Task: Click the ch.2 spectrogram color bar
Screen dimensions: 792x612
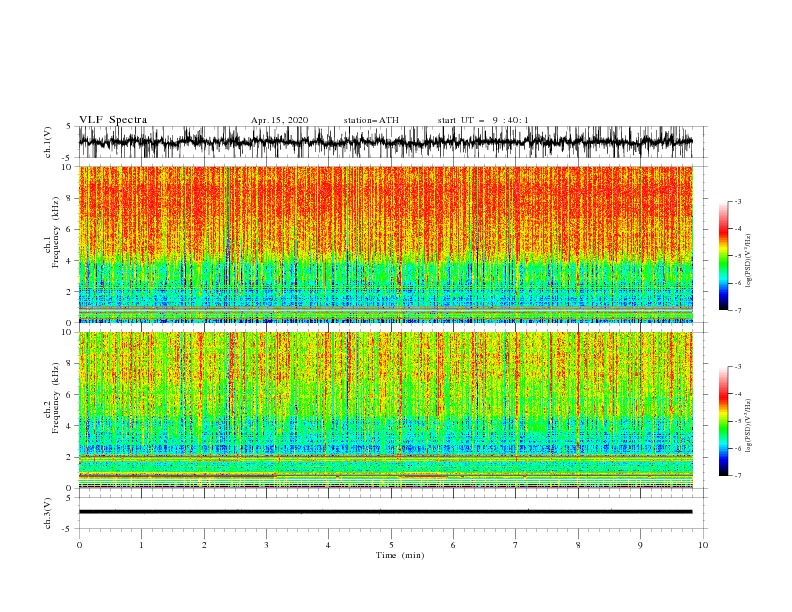Action: pos(723,421)
